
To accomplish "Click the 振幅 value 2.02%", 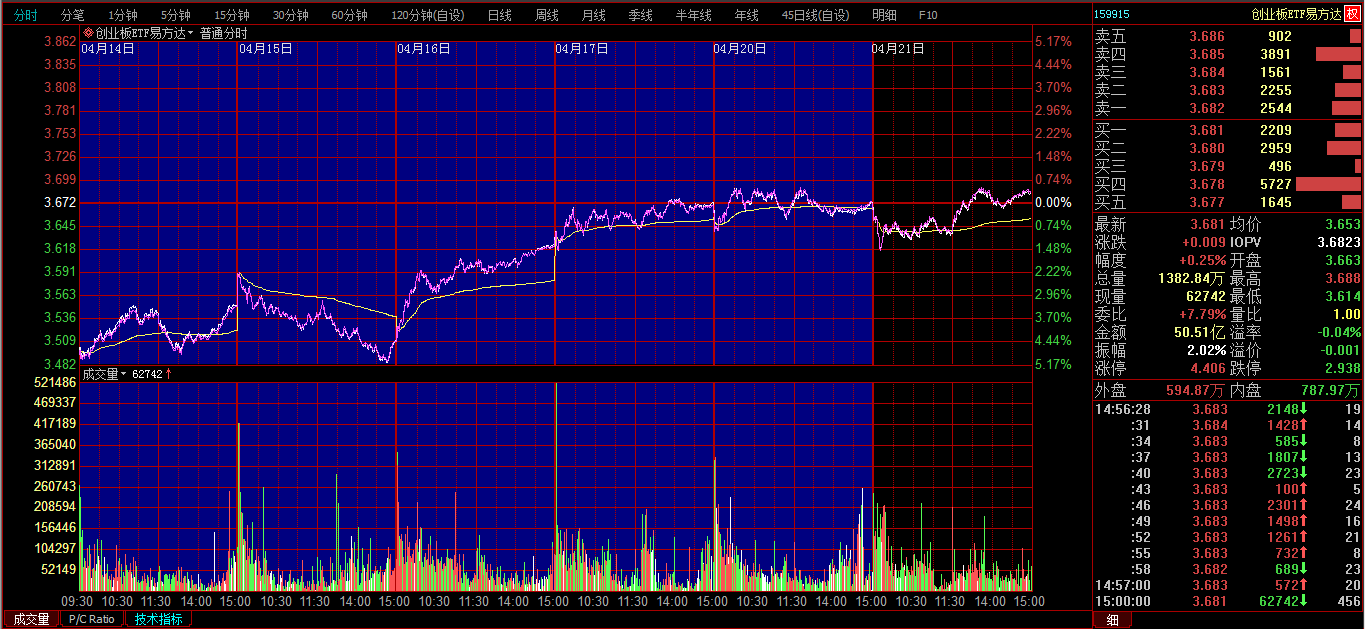I will [1206, 350].
